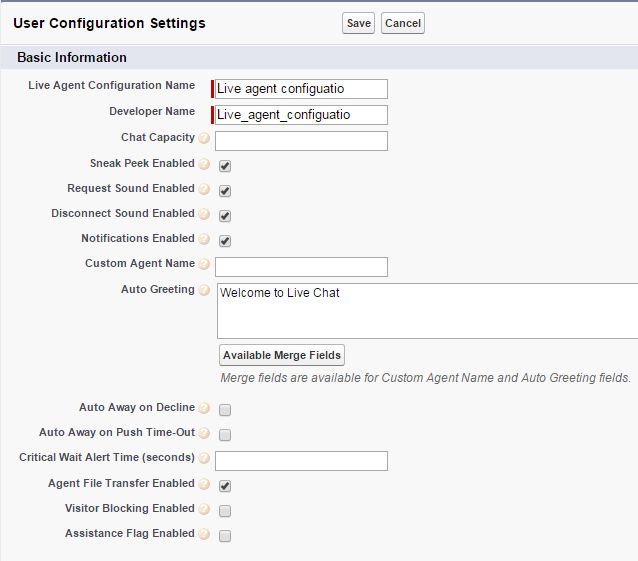Click help icon beside Auto Away on Decline
Viewport: 638px width, 561px height.
click(204, 409)
